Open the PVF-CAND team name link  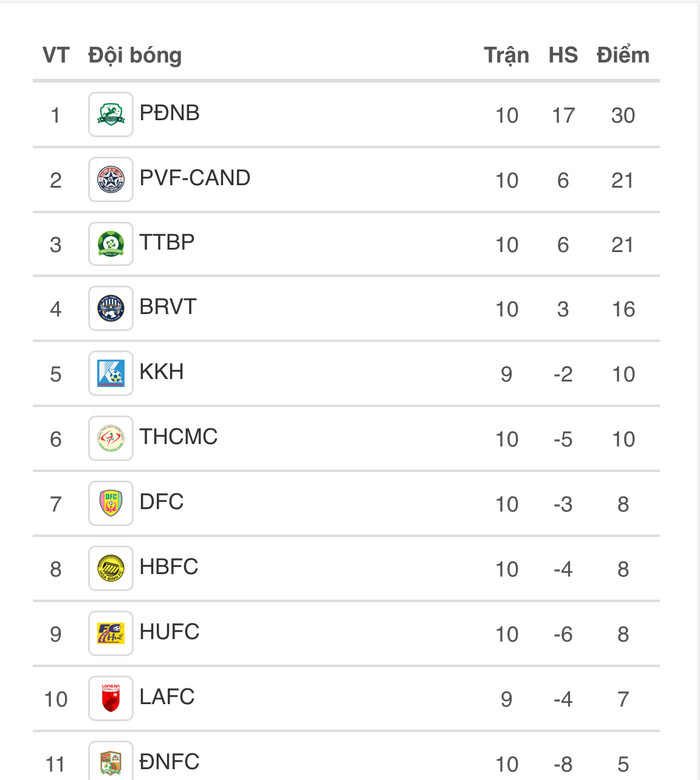pos(195,178)
